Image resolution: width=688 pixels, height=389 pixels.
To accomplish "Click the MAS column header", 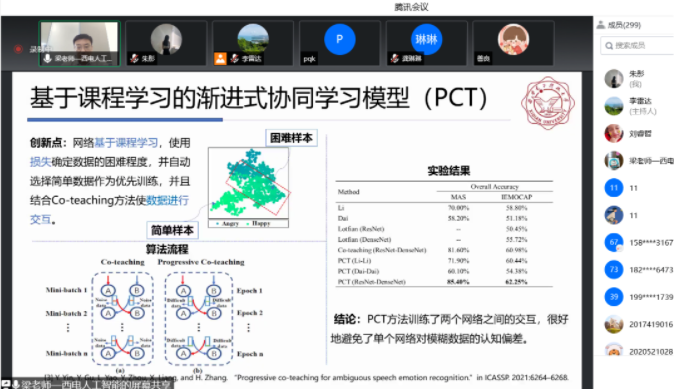I will click(x=458, y=197).
